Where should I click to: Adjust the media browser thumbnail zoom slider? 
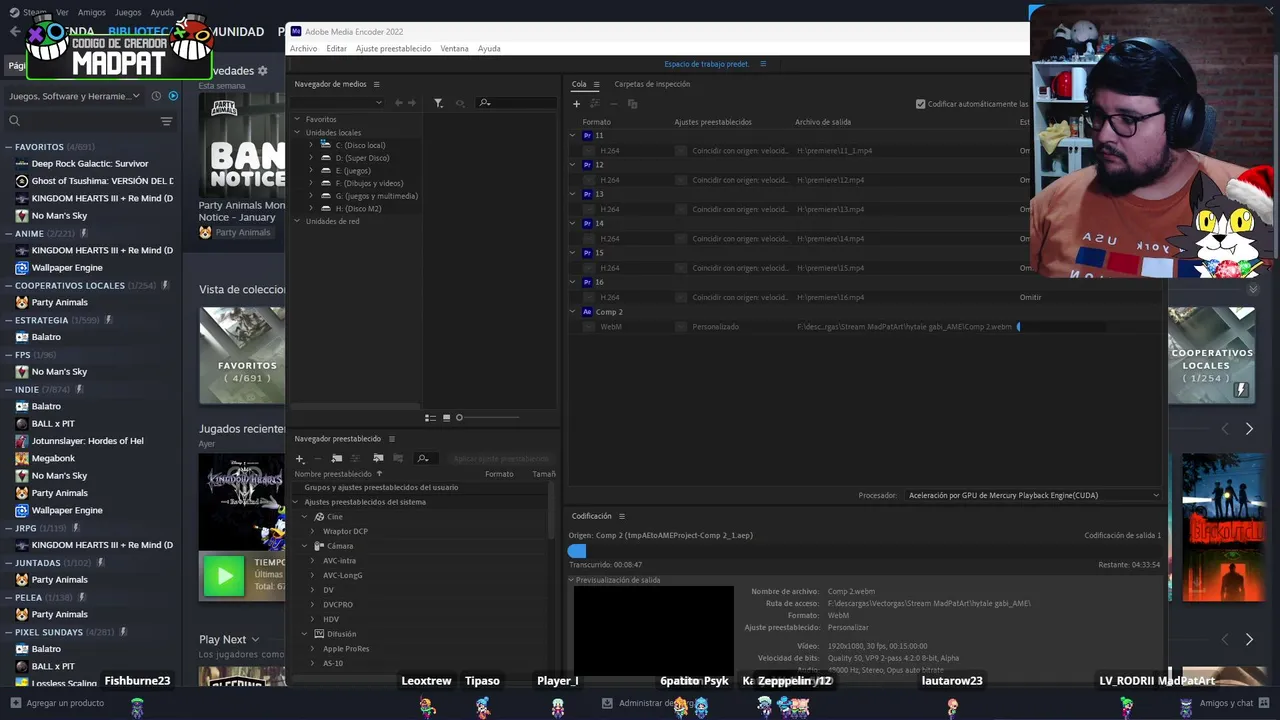(x=488, y=418)
